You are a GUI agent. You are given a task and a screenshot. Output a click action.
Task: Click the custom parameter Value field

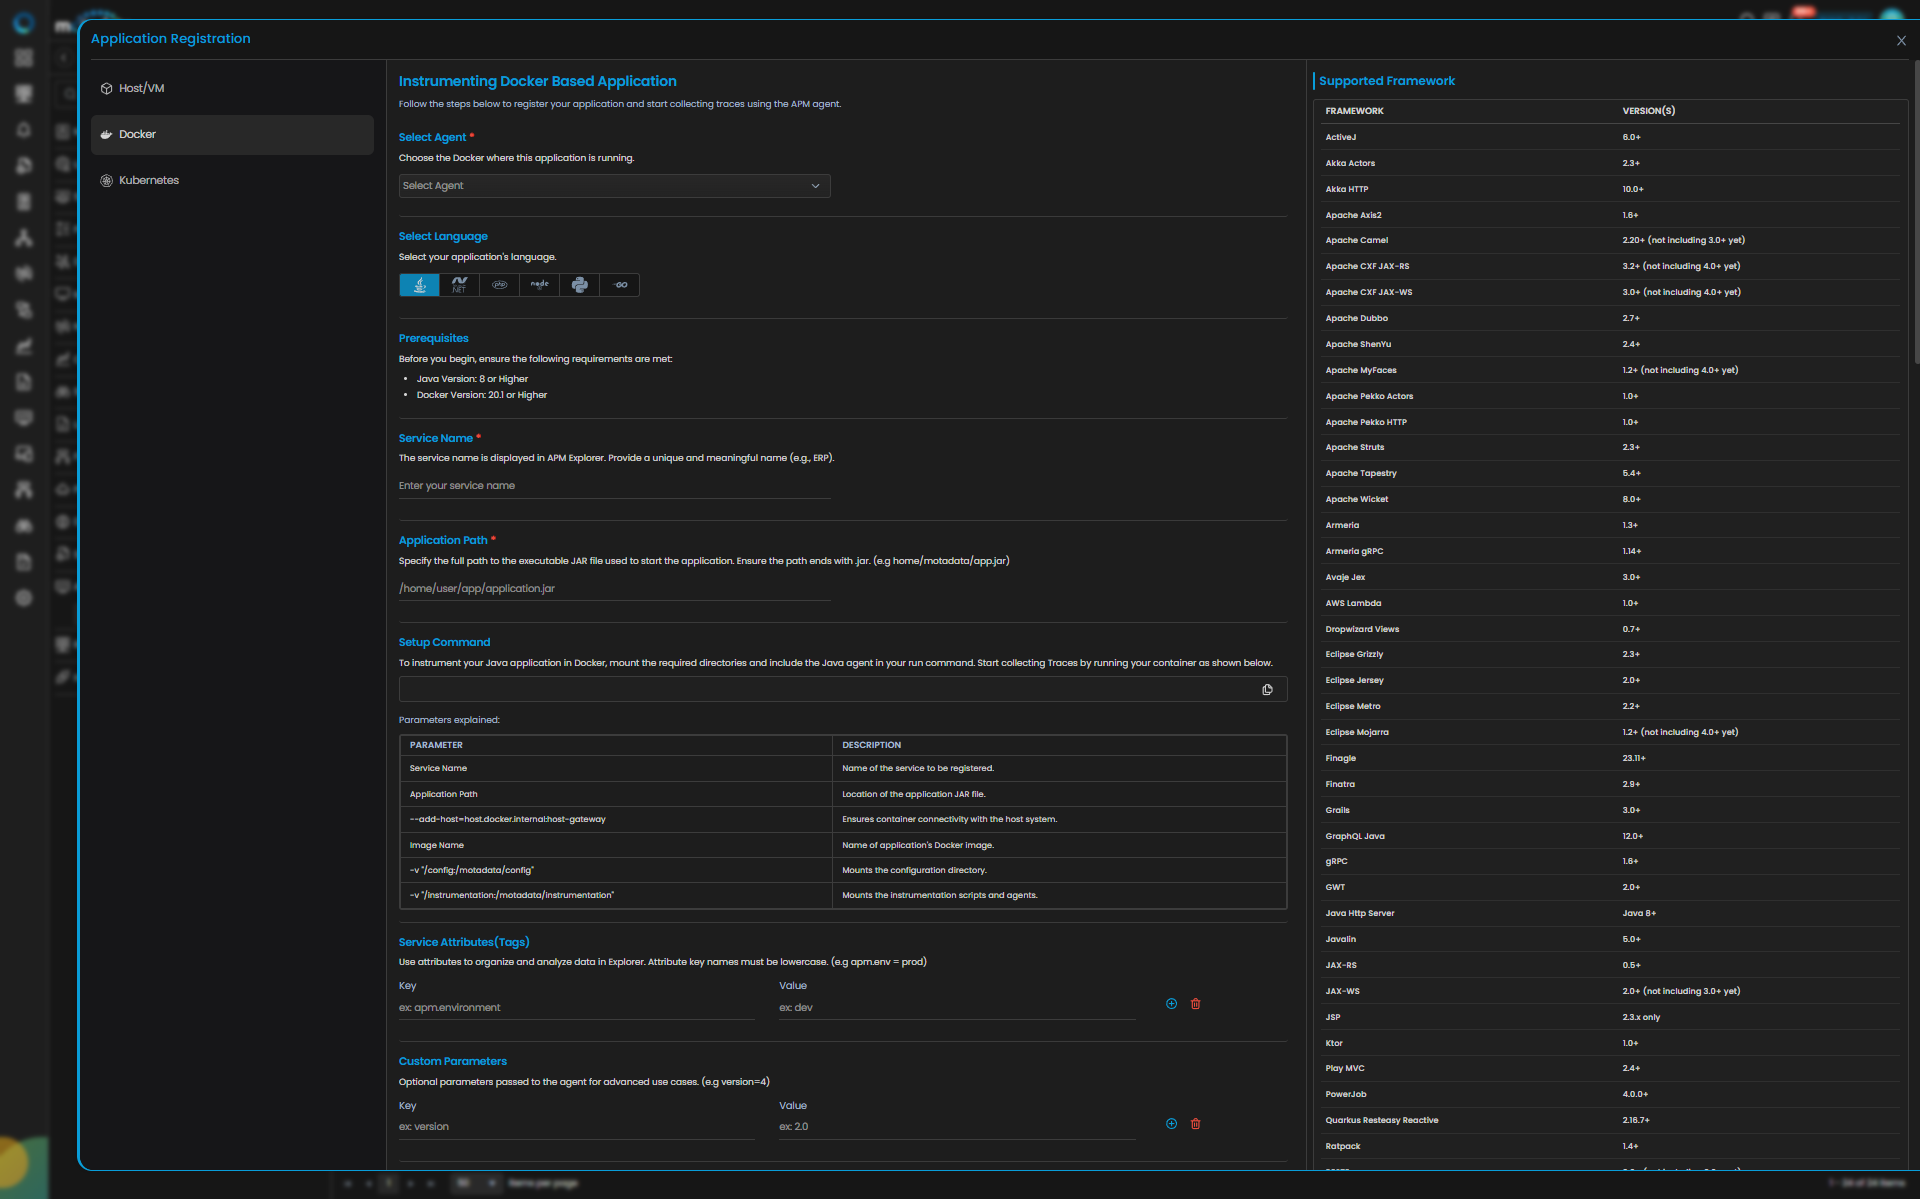pyautogui.click(x=956, y=1127)
